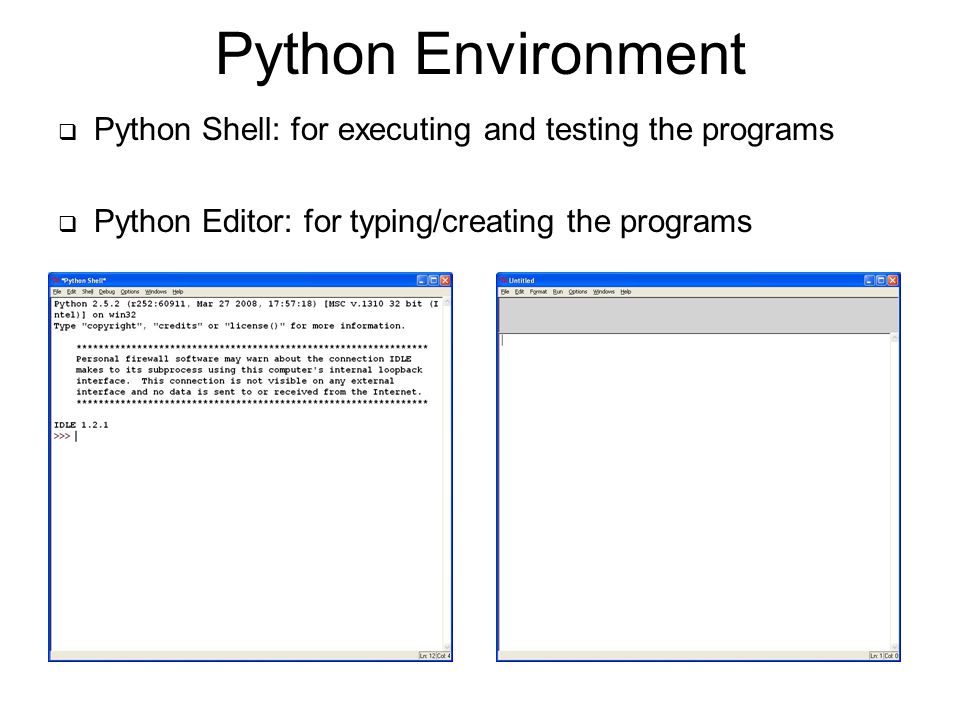
Task: Minimize the Python Shell window
Action: [x=422, y=280]
